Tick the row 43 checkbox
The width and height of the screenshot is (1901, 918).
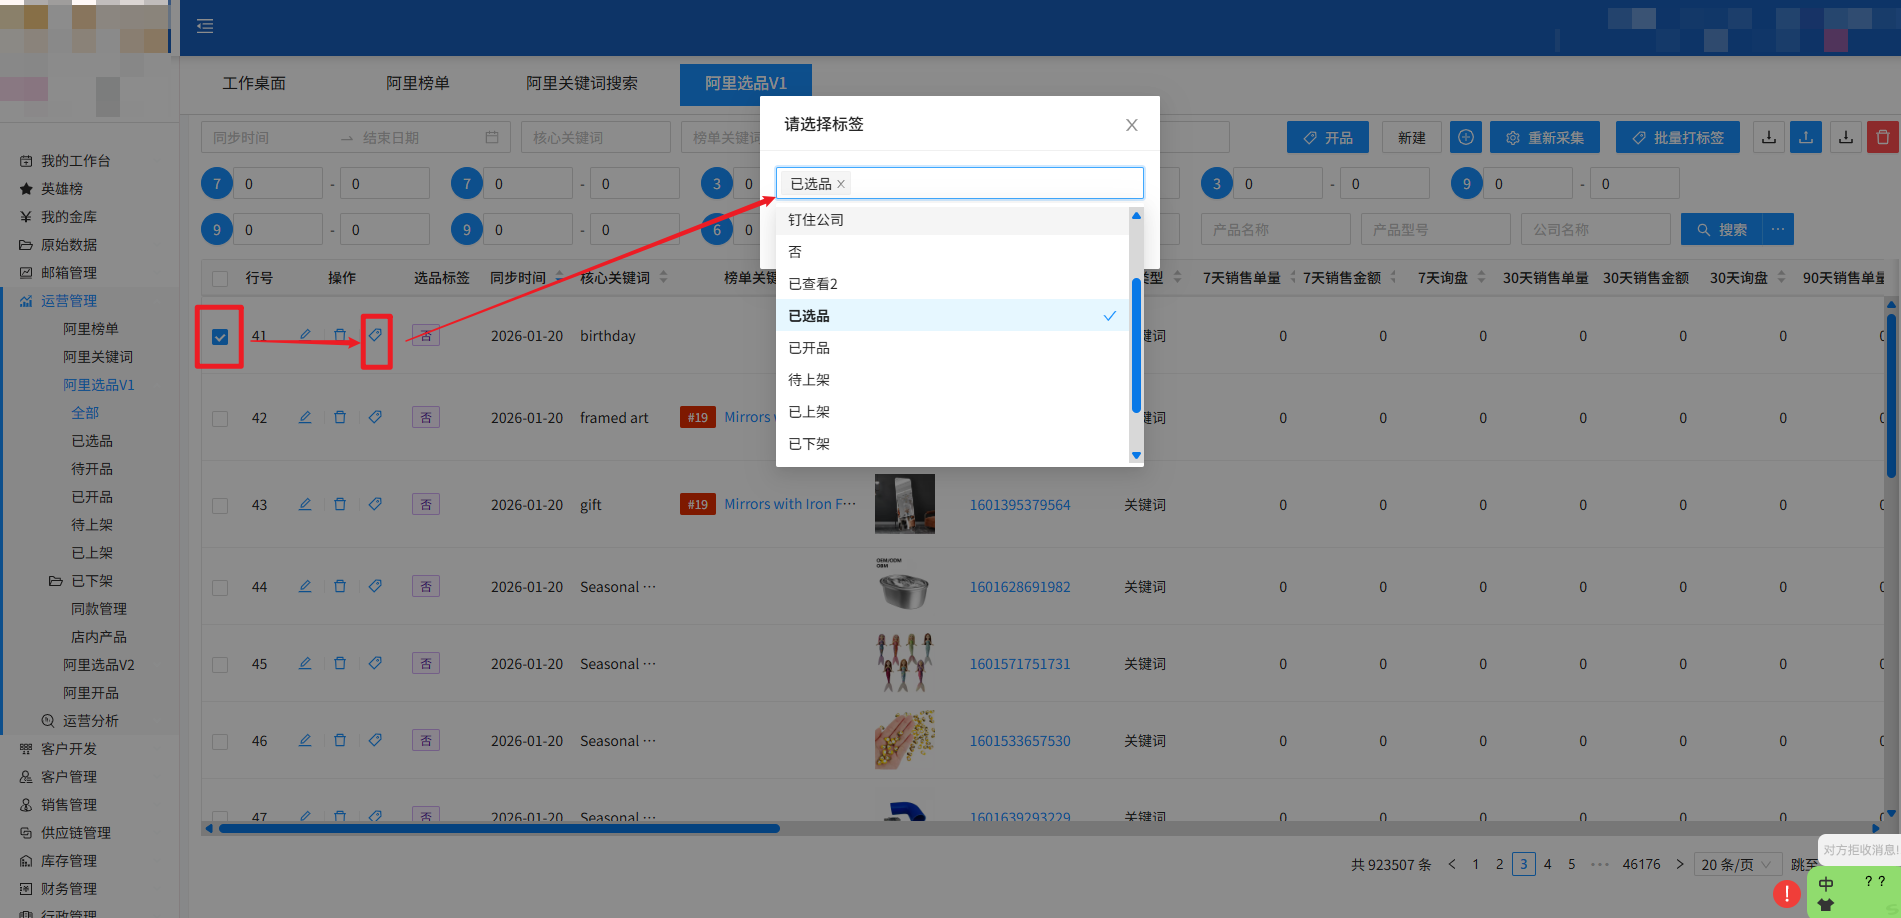(220, 505)
